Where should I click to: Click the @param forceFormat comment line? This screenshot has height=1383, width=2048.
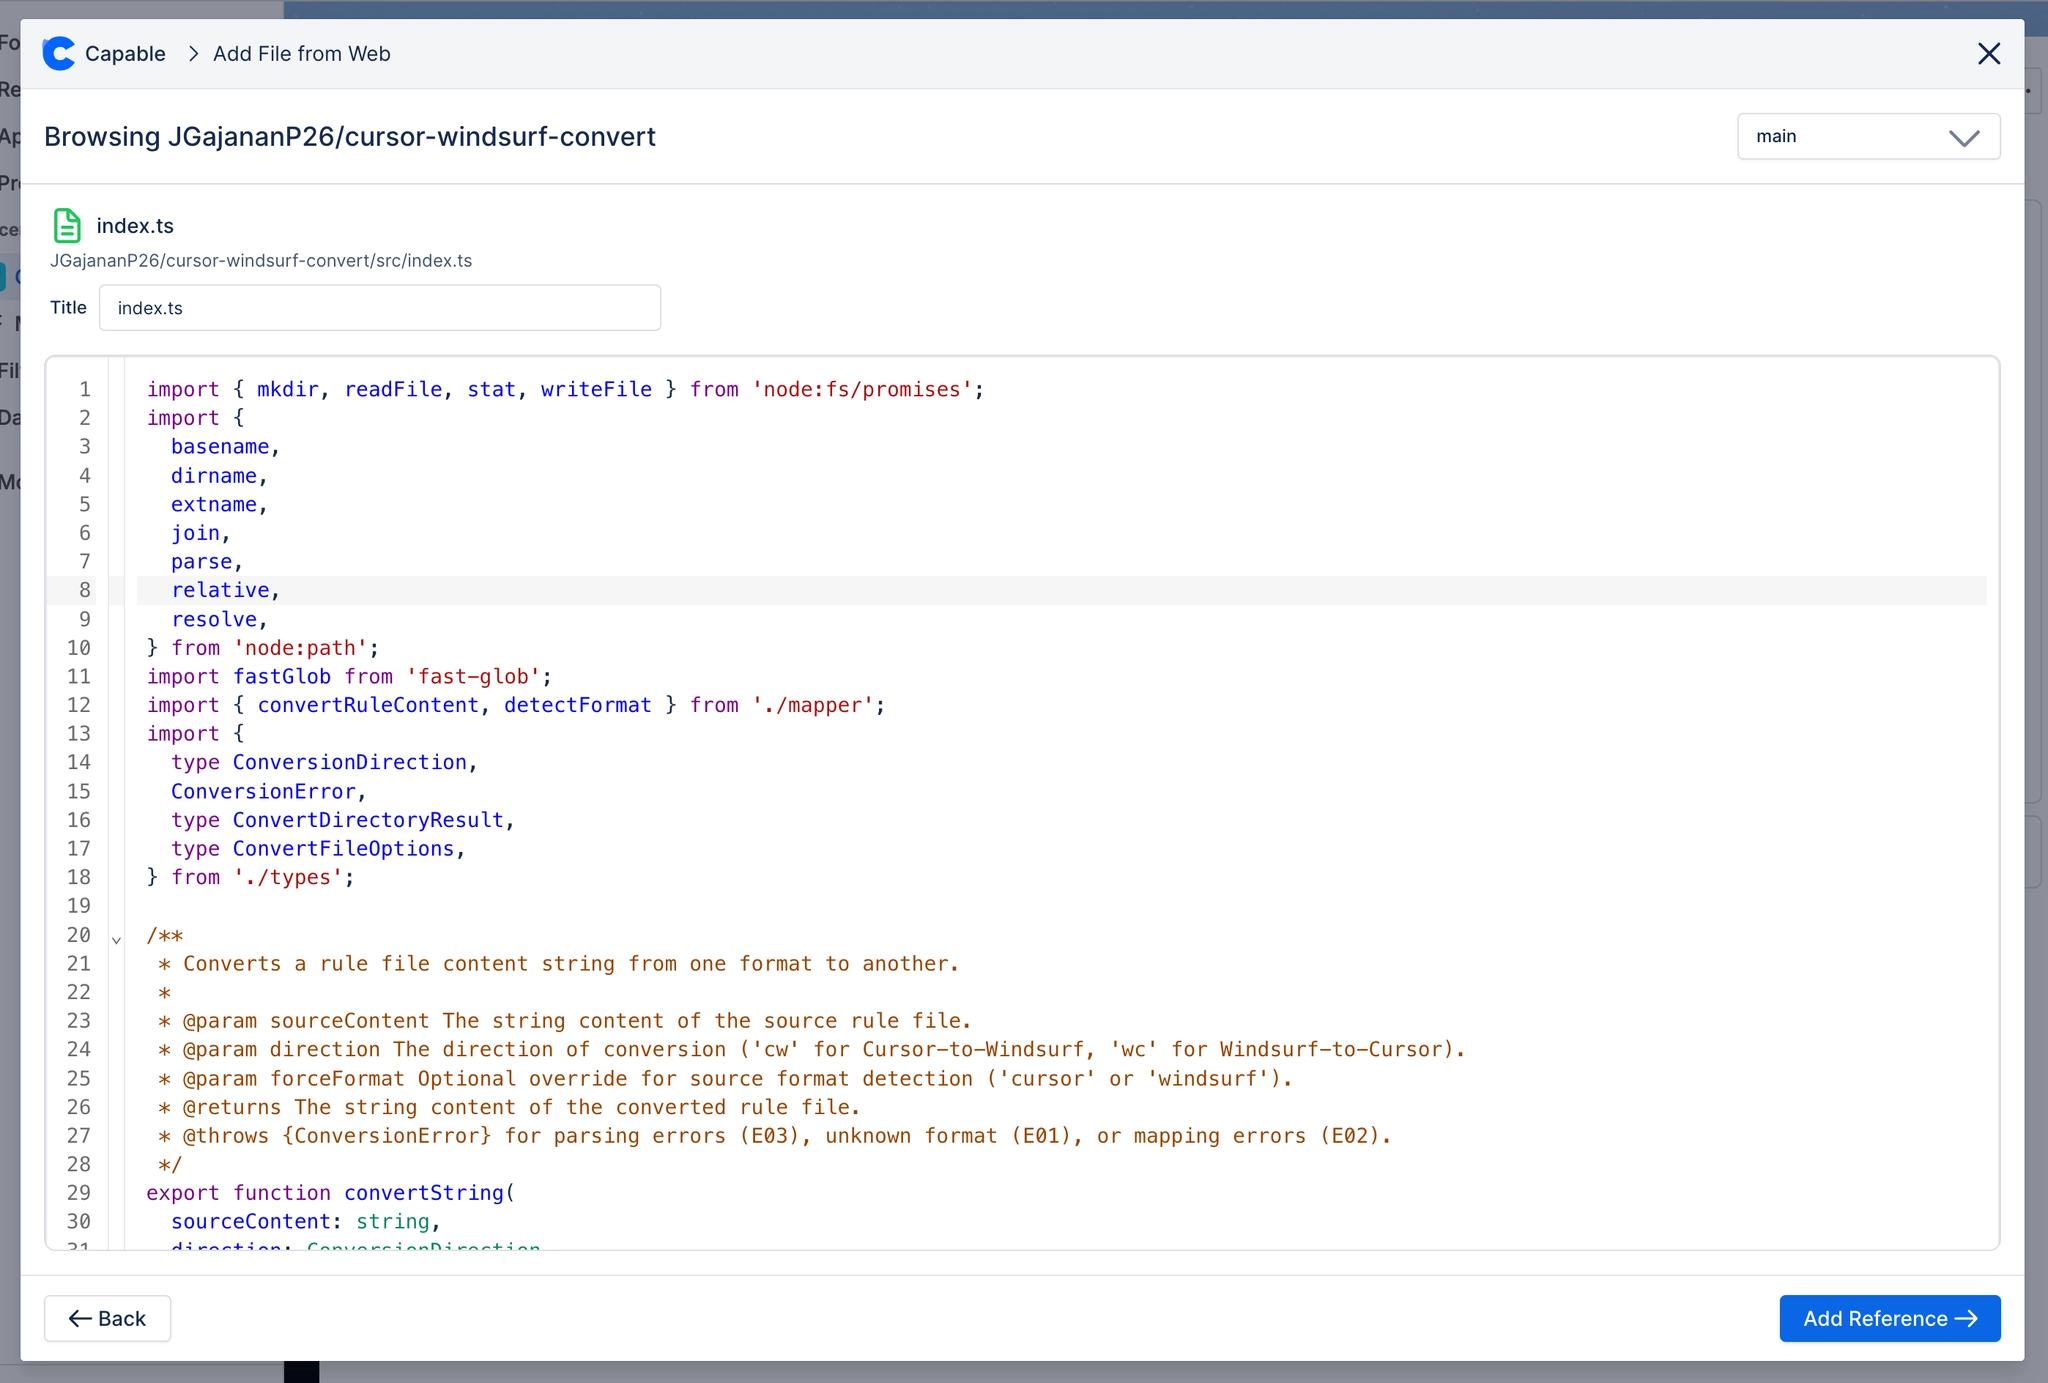[x=725, y=1079]
